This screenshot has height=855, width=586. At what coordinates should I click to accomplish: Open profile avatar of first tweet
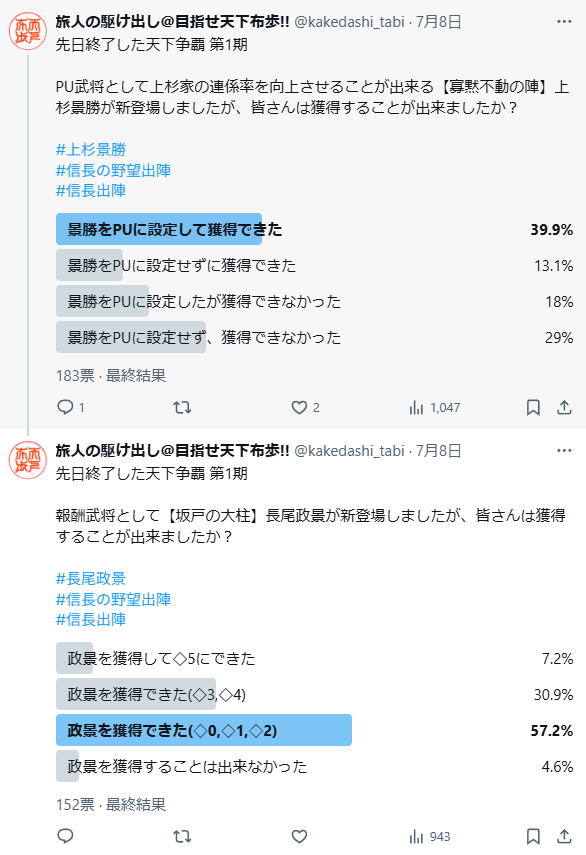pos(27,31)
